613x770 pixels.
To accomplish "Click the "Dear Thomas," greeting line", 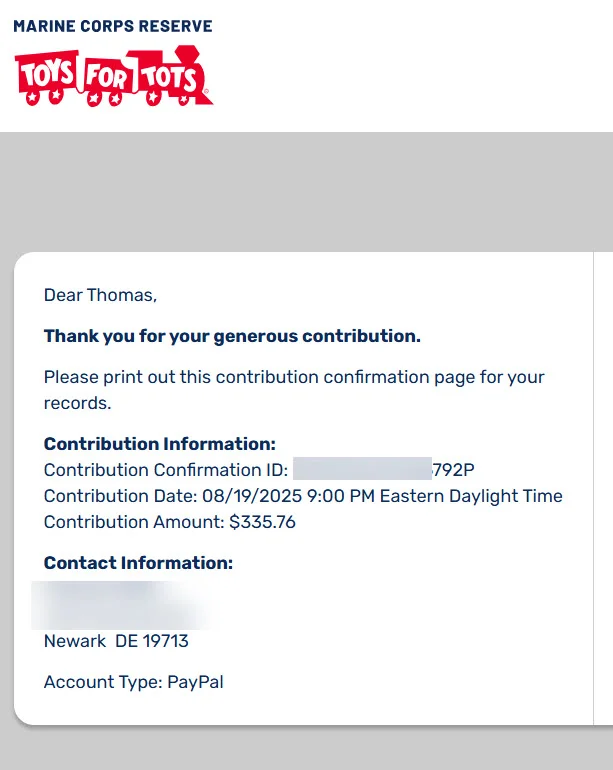I will (100, 295).
